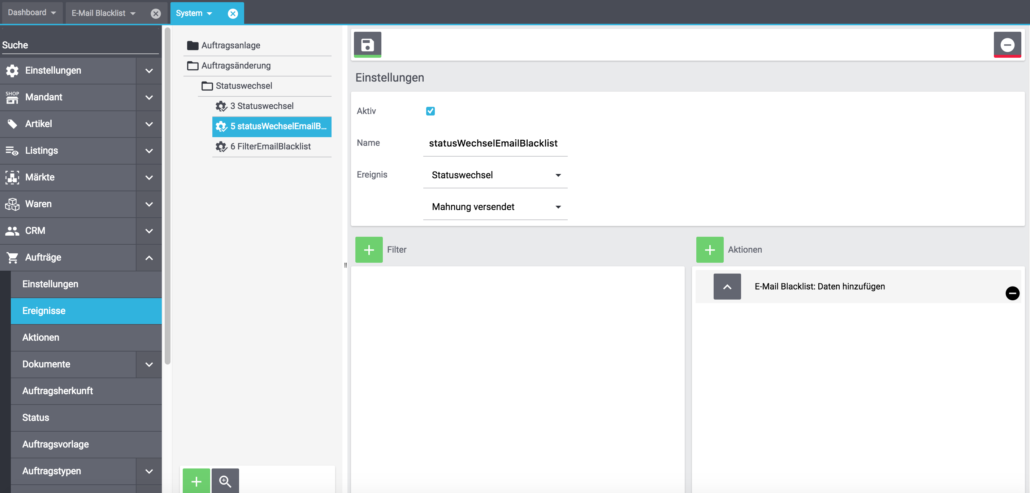Click the Listings icon in sidebar
Image resolution: width=1030 pixels, height=493 pixels.
(x=12, y=151)
